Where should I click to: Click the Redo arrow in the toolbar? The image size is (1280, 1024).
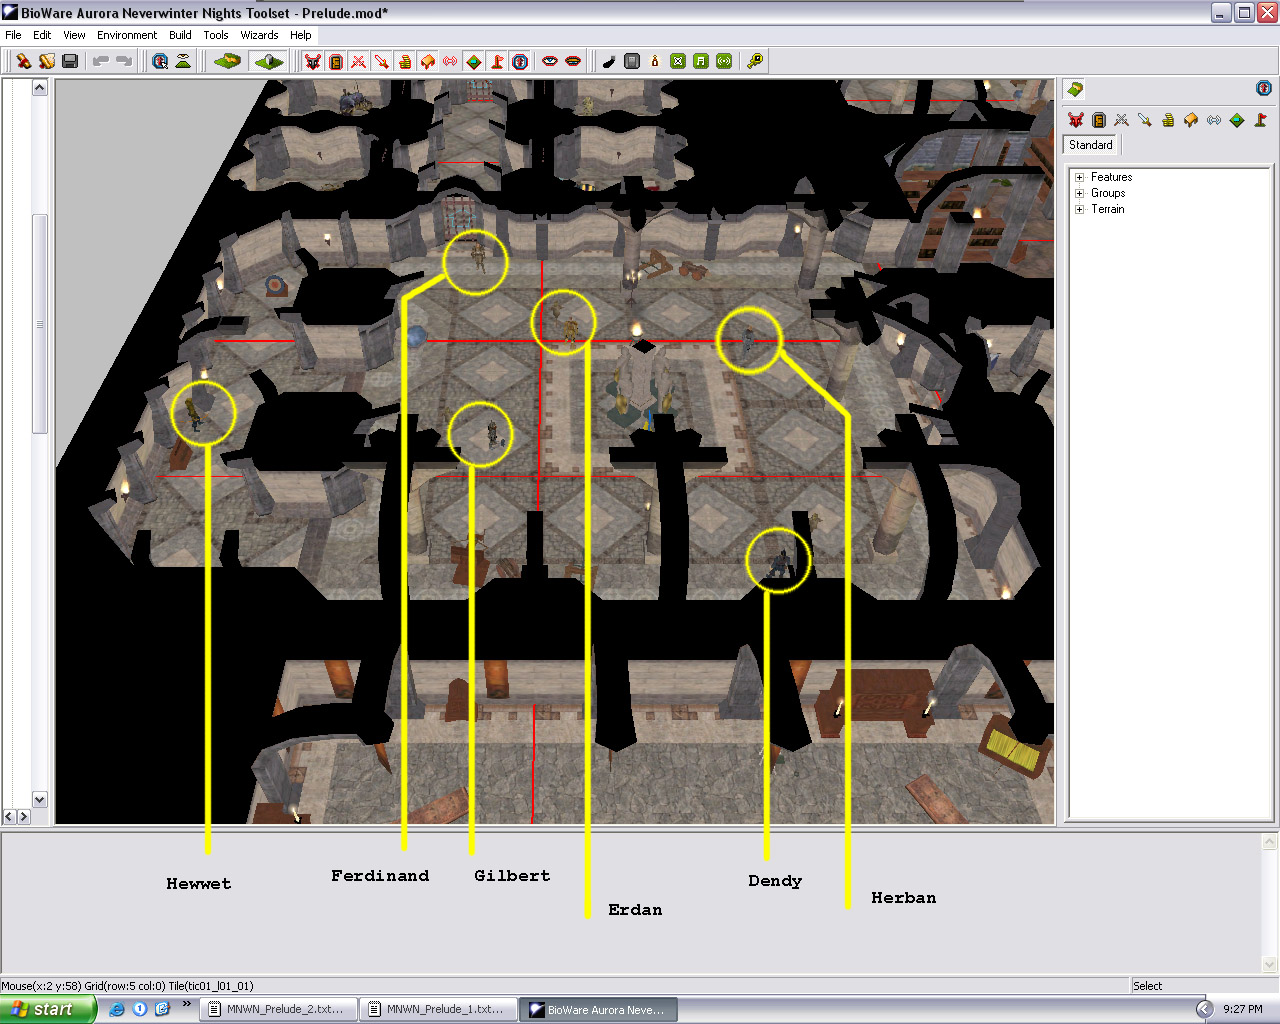click(124, 61)
